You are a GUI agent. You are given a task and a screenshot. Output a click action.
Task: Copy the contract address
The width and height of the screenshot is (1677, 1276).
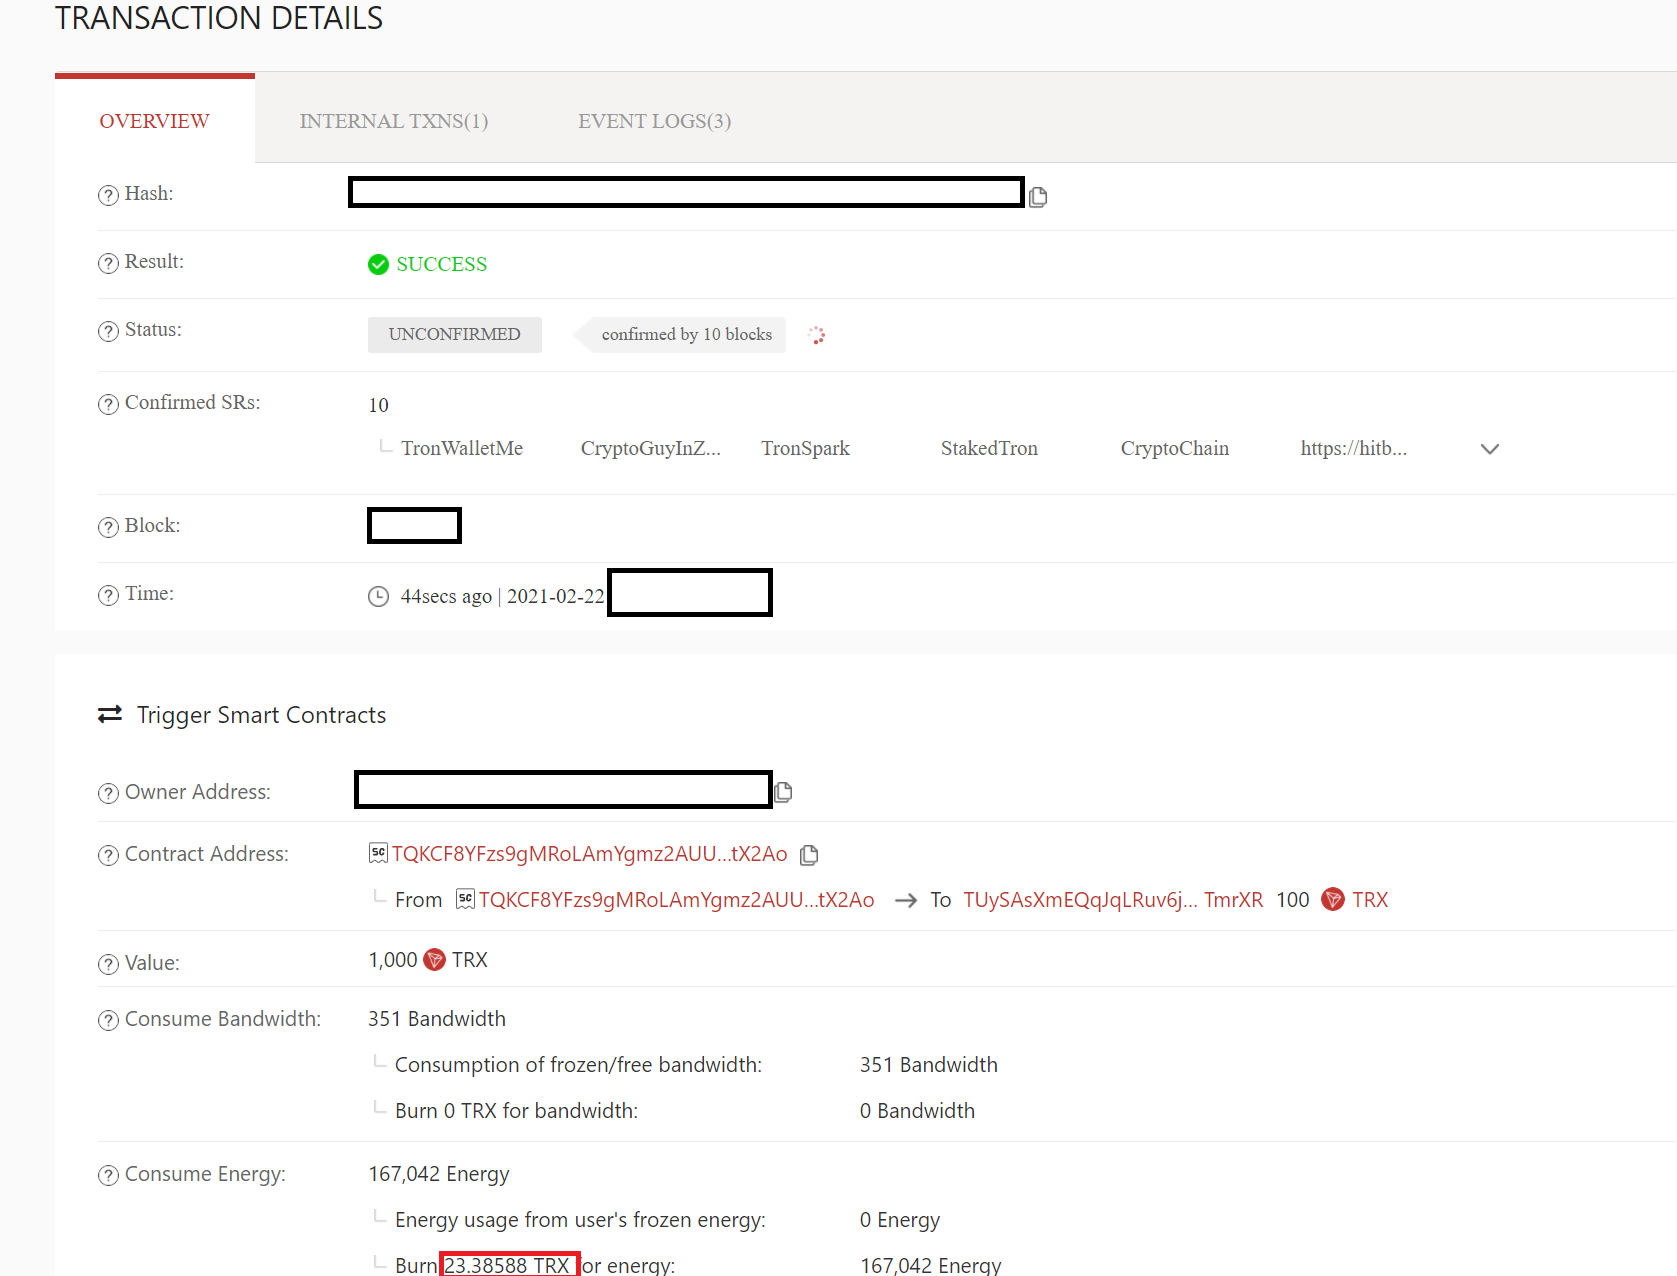pos(809,854)
